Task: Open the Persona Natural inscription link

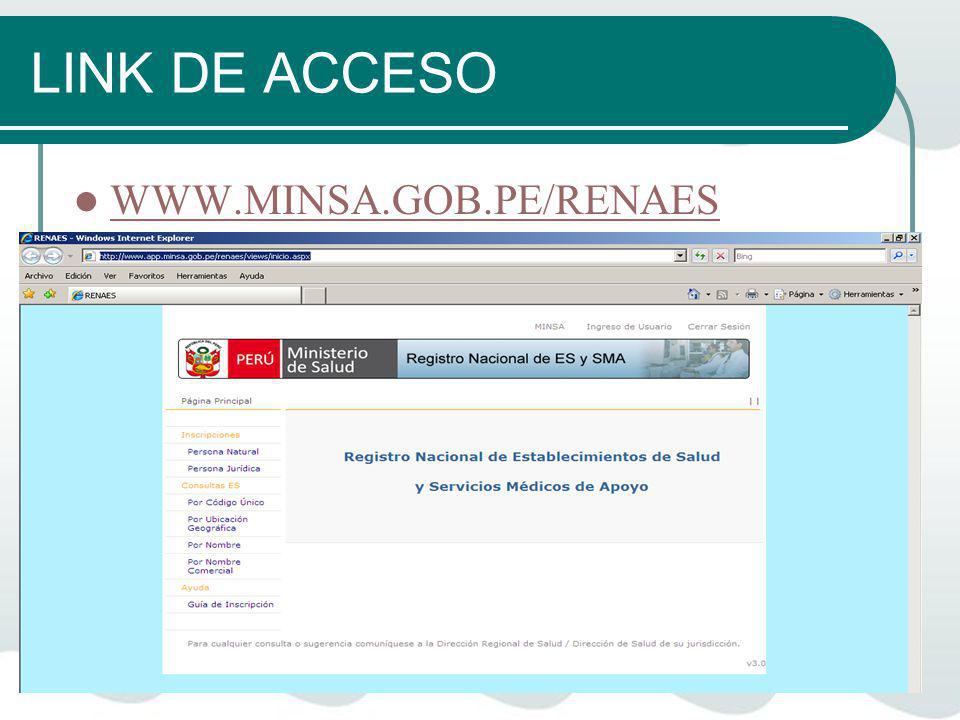Action: (223, 452)
